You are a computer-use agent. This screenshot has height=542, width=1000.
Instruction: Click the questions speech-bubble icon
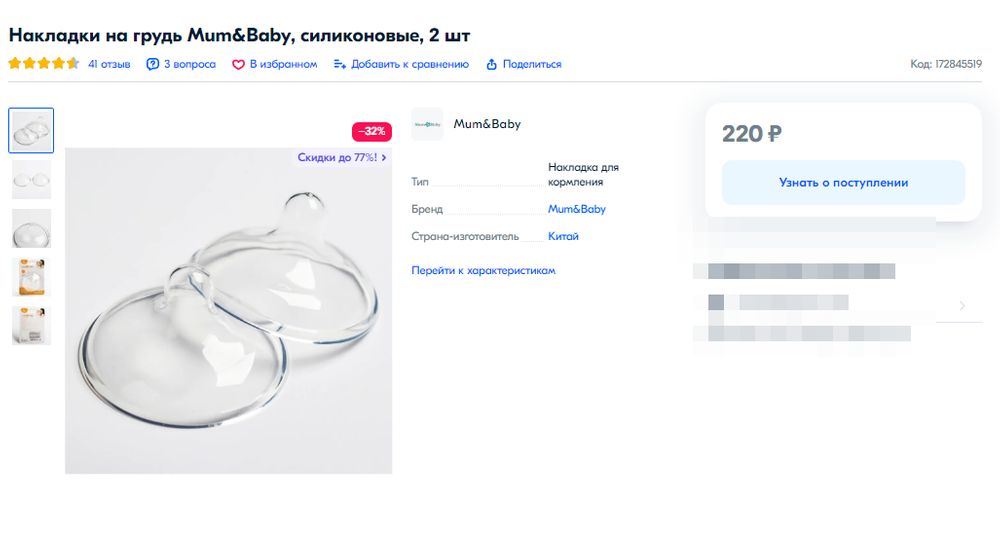click(x=153, y=64)
